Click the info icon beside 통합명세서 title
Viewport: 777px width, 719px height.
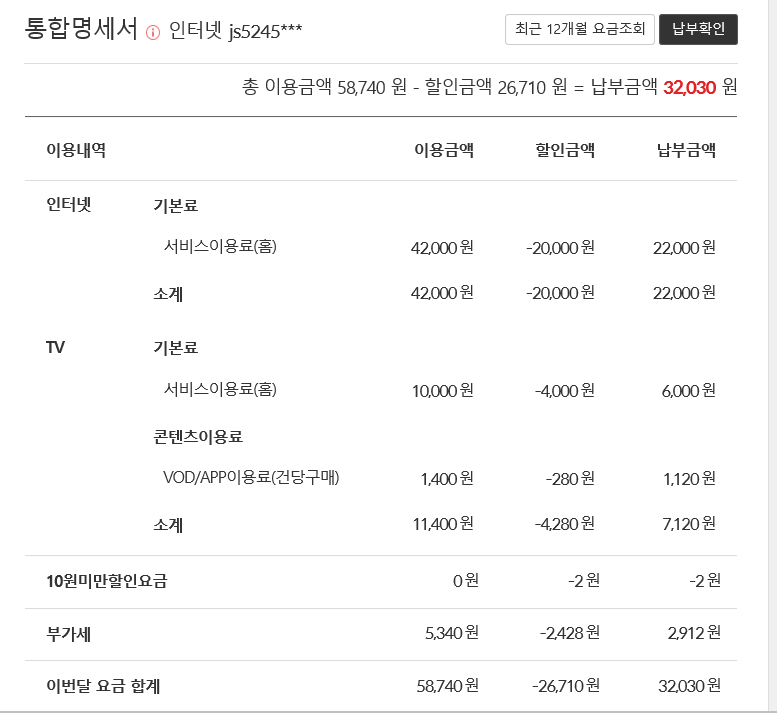pyautogui.click(x=153, y=32)
